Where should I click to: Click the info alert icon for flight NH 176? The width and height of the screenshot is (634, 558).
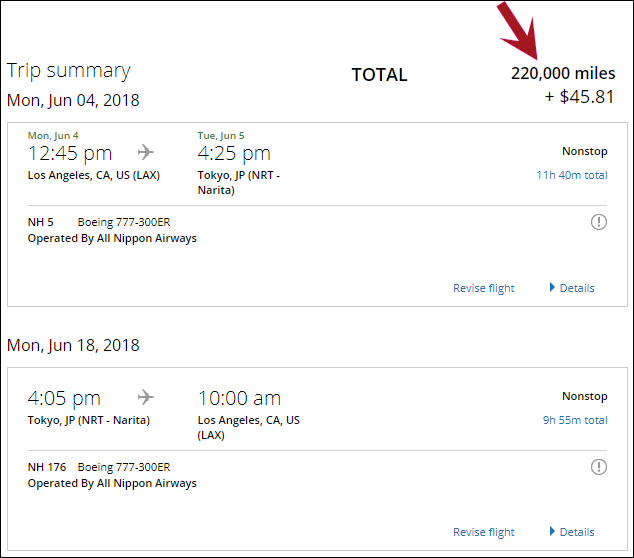598,467
